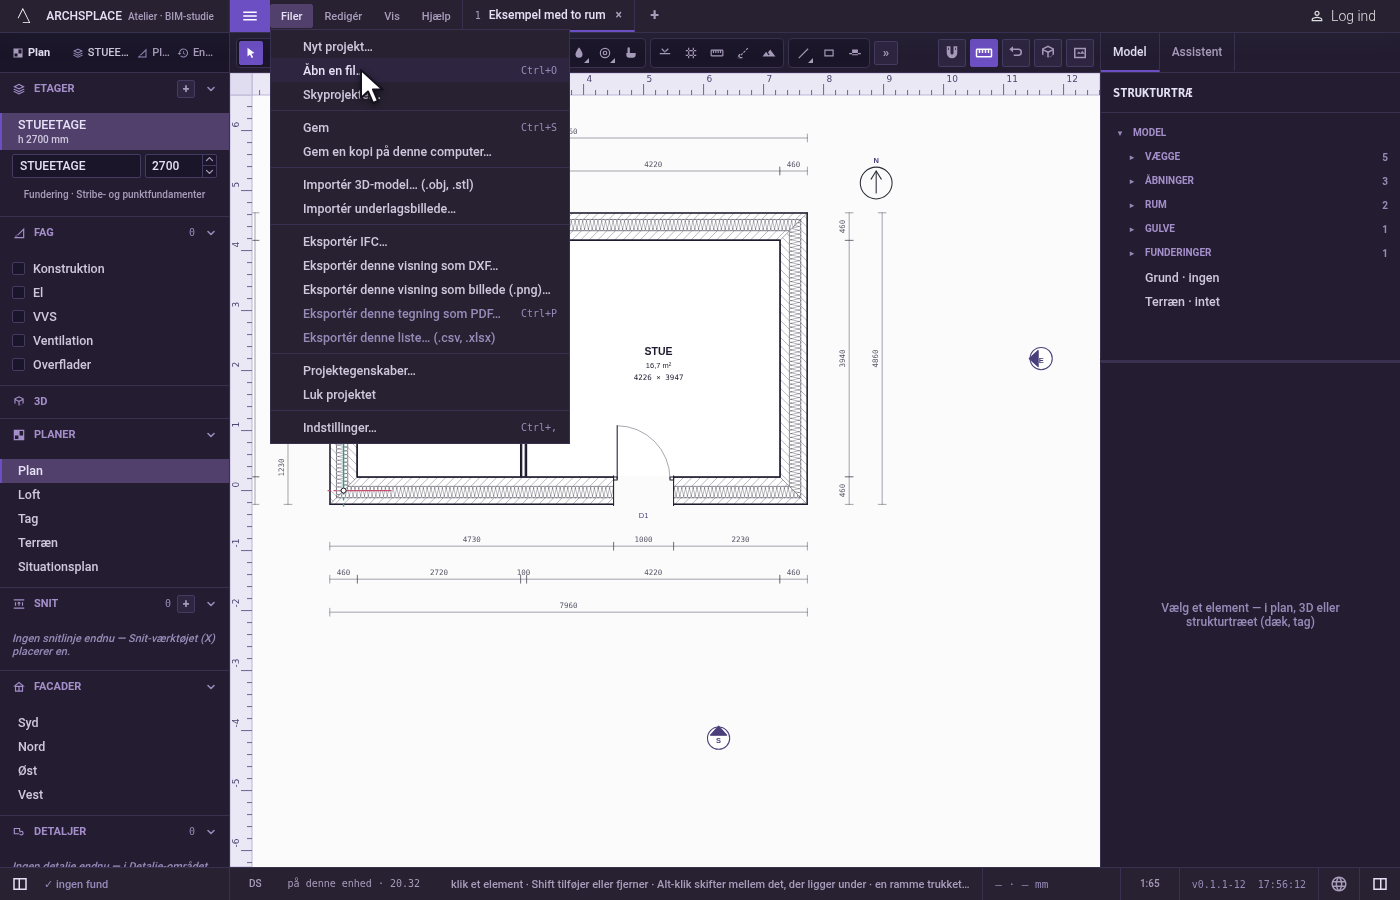This screenshot has height=900, width=1400.
Task: Choose Nyt projekt… from Filer menu
Action: (420, 47)
